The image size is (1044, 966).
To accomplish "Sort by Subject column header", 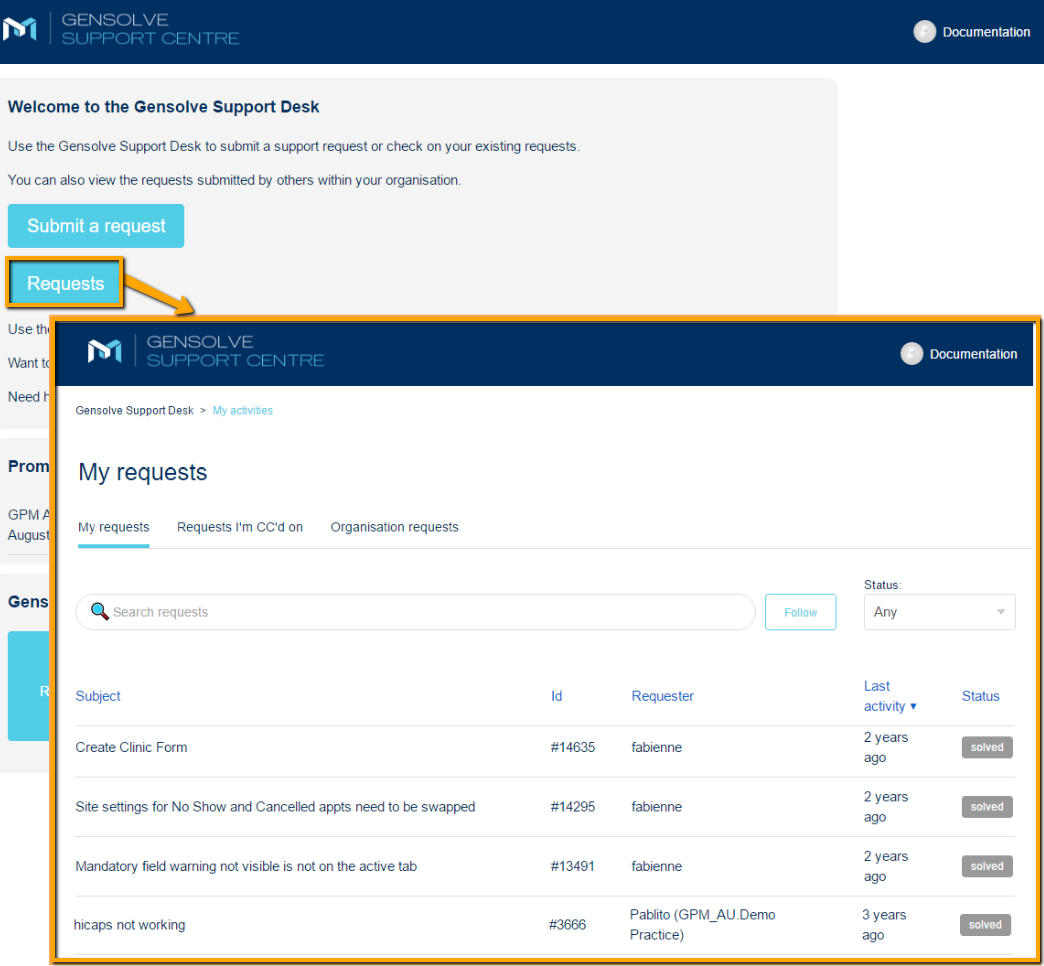I will (x=98, y=696).
